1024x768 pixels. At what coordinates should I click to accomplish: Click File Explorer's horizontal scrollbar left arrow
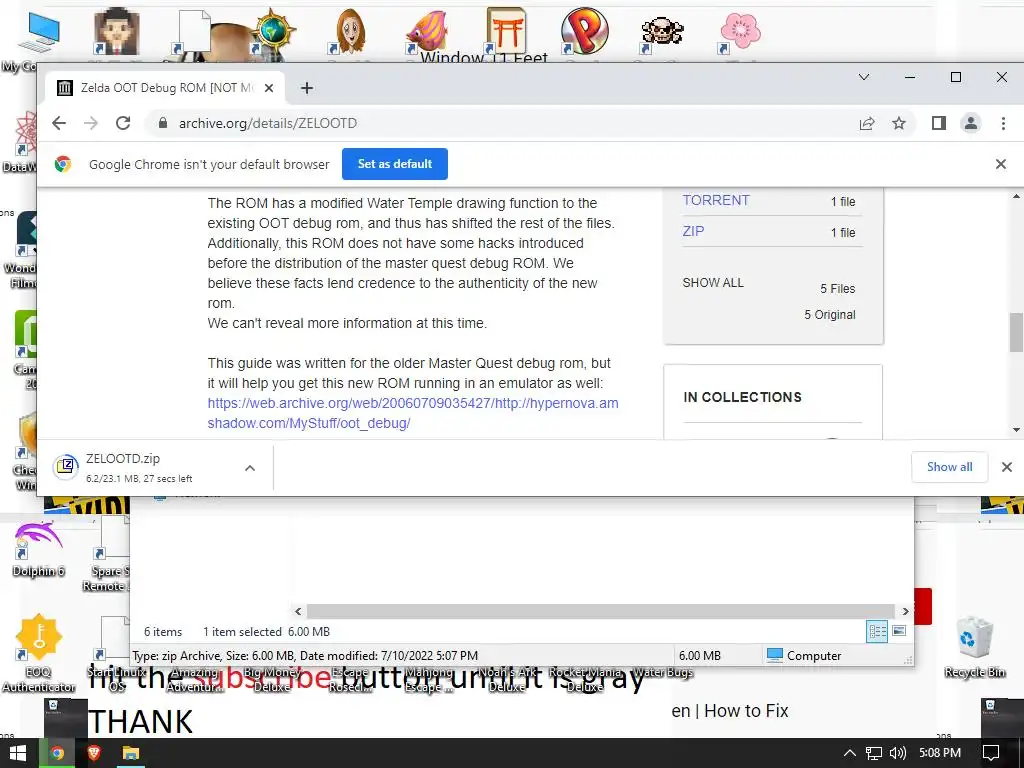(298, 612)
